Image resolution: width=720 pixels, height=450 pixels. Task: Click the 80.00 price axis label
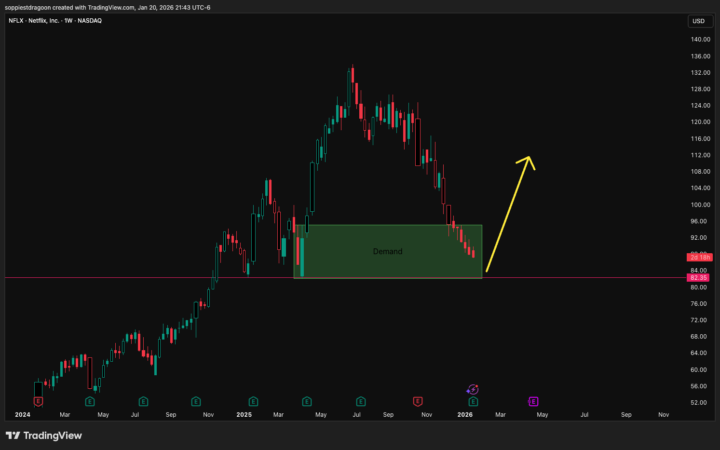(699, 287)
